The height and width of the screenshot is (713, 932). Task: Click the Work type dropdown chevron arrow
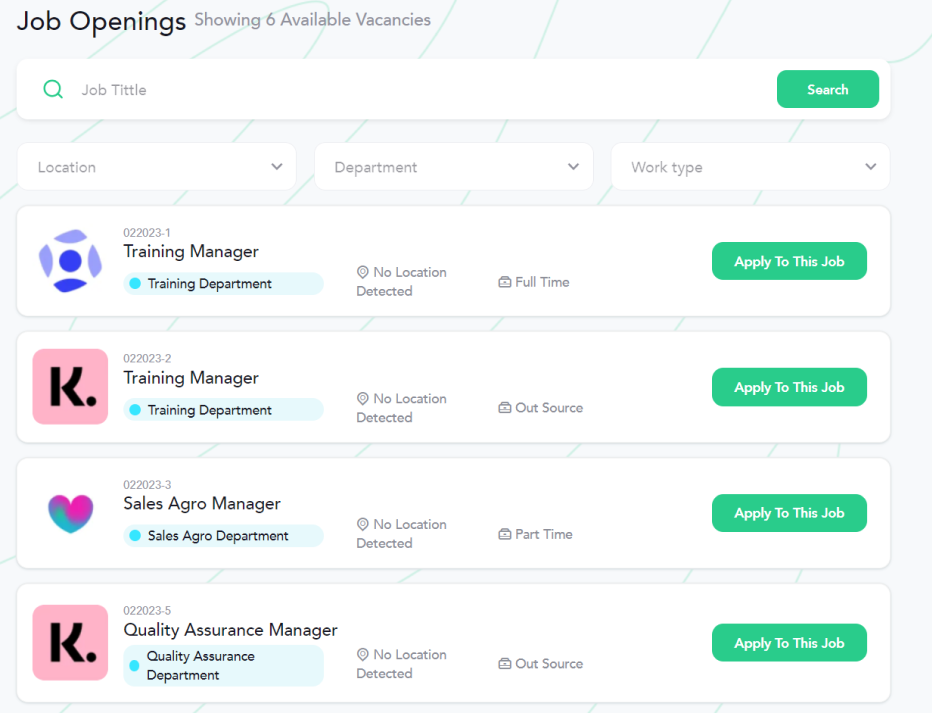click(x=870, y=167)
